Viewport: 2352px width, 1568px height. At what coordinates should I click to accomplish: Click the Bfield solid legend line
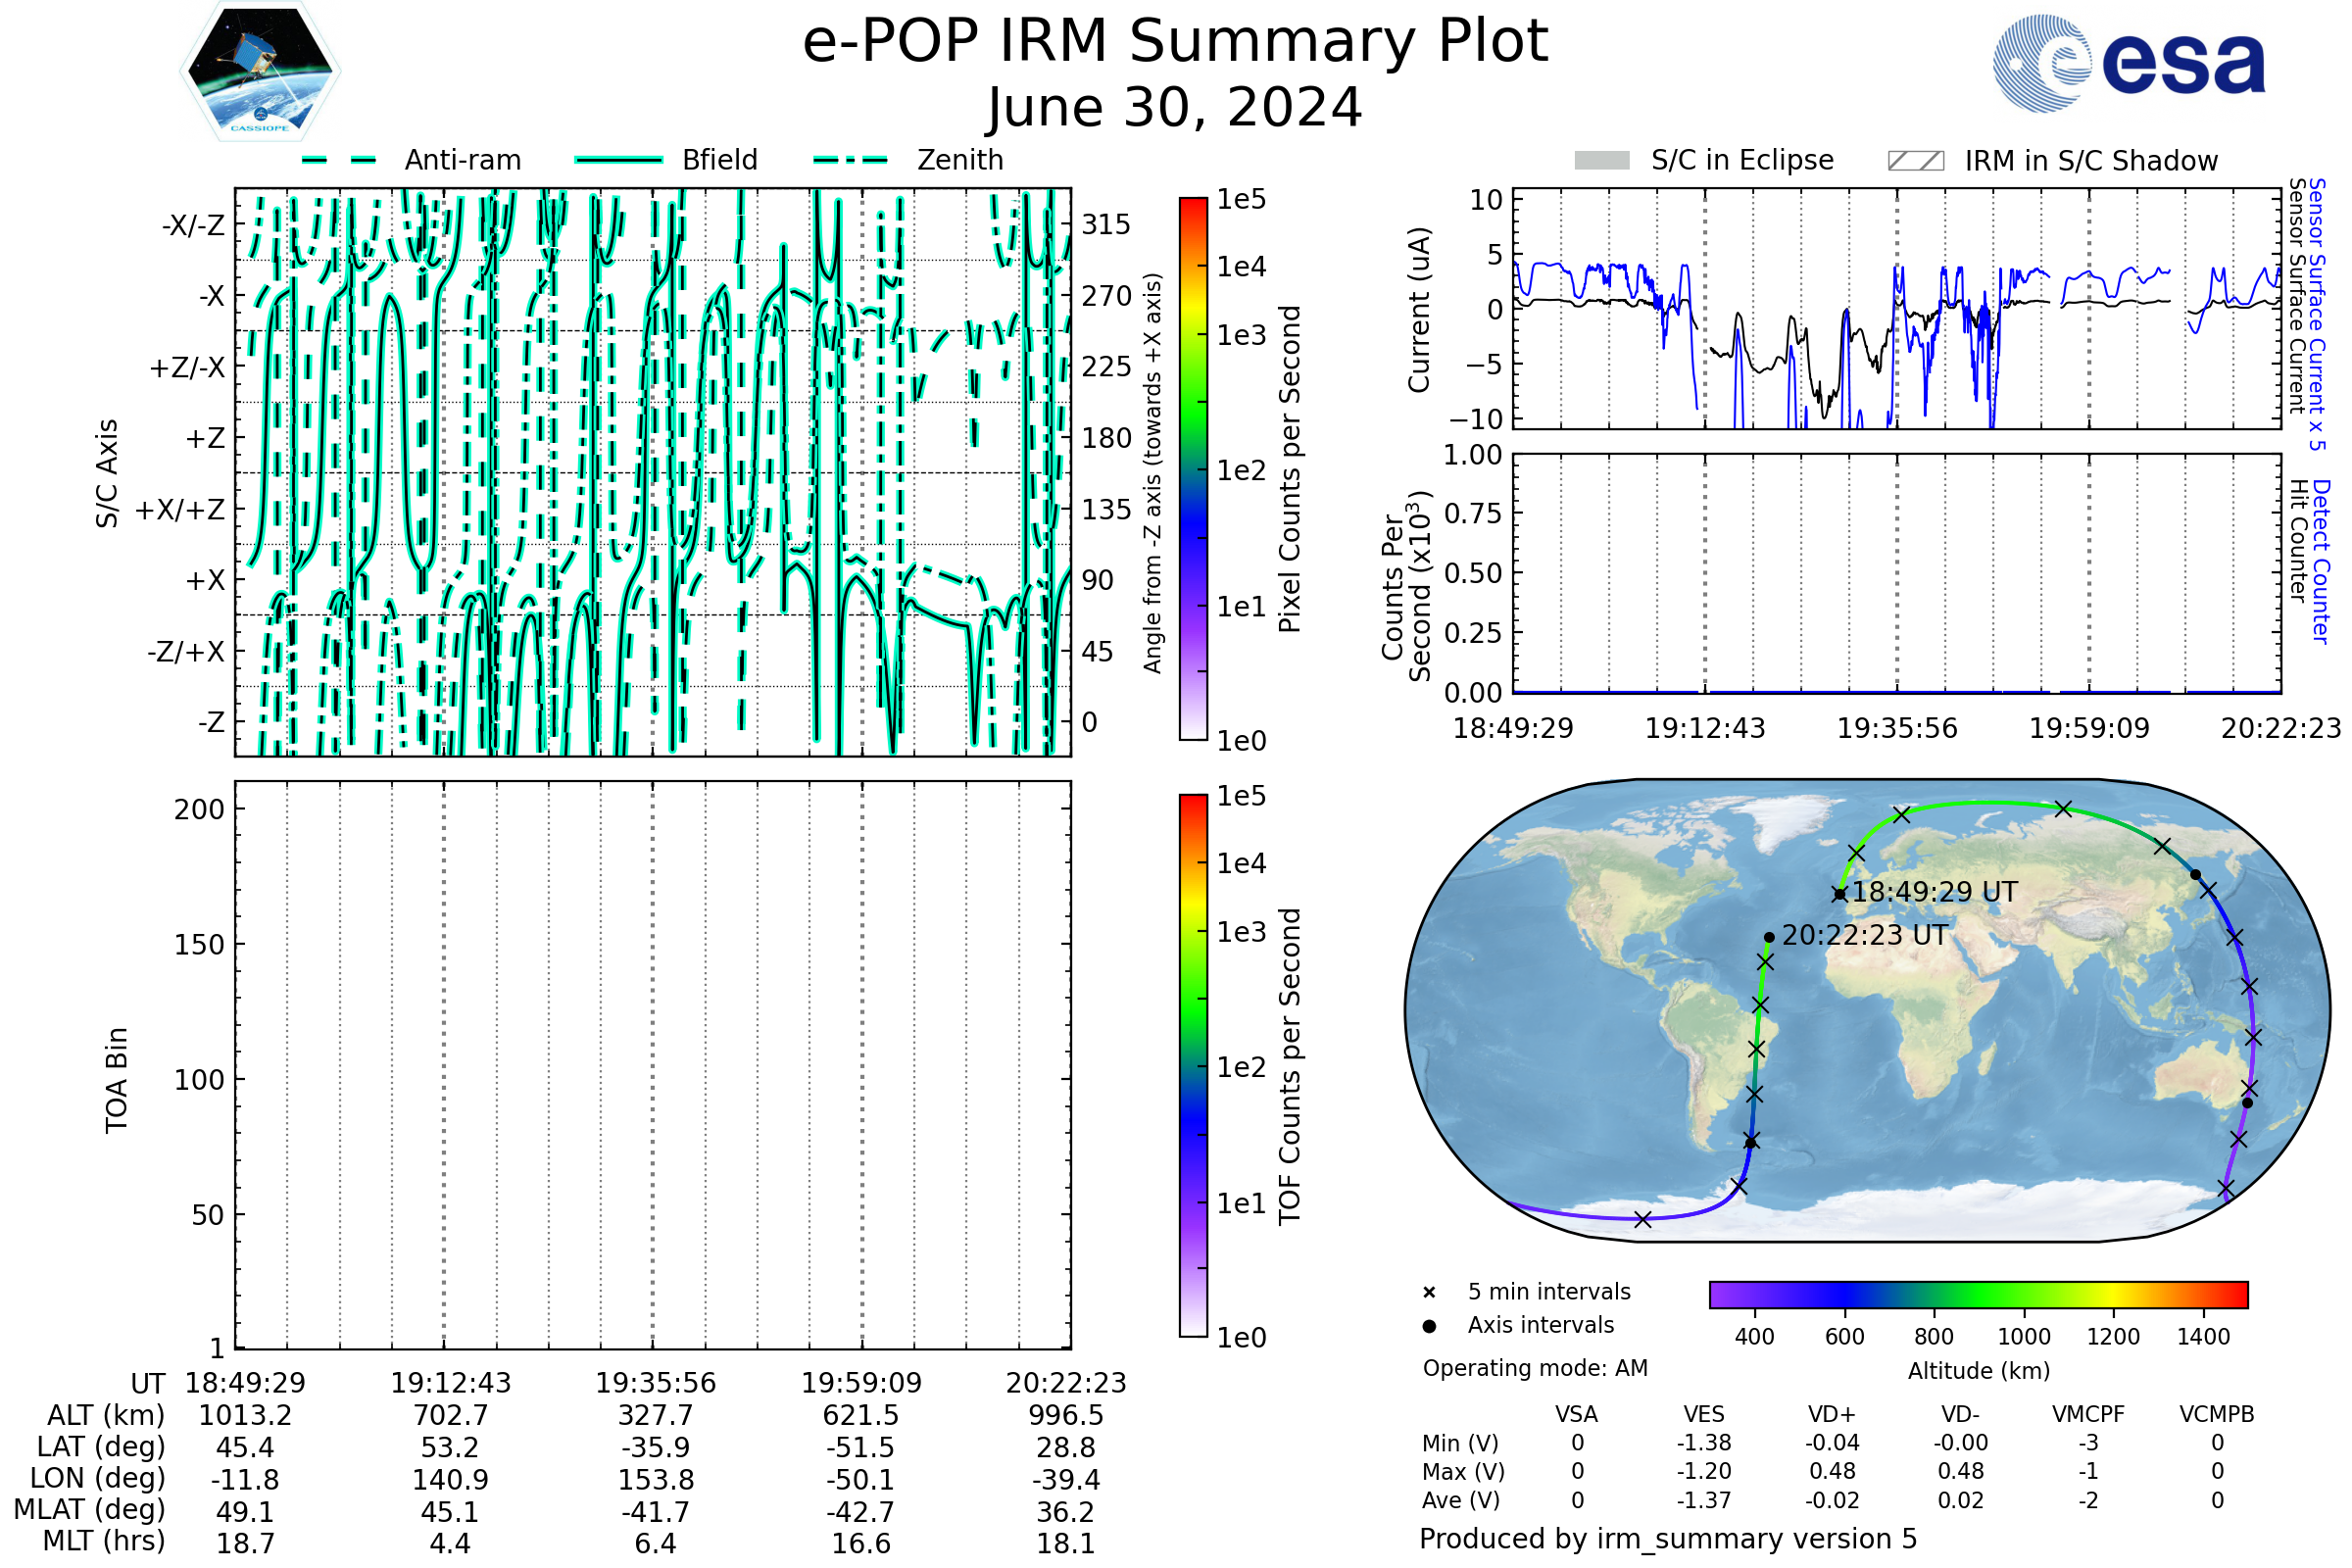tap(618, 160)
